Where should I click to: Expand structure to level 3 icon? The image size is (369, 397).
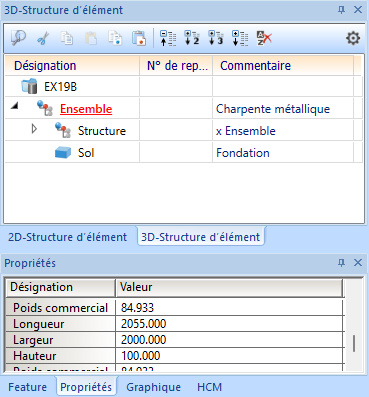[216, 38]
